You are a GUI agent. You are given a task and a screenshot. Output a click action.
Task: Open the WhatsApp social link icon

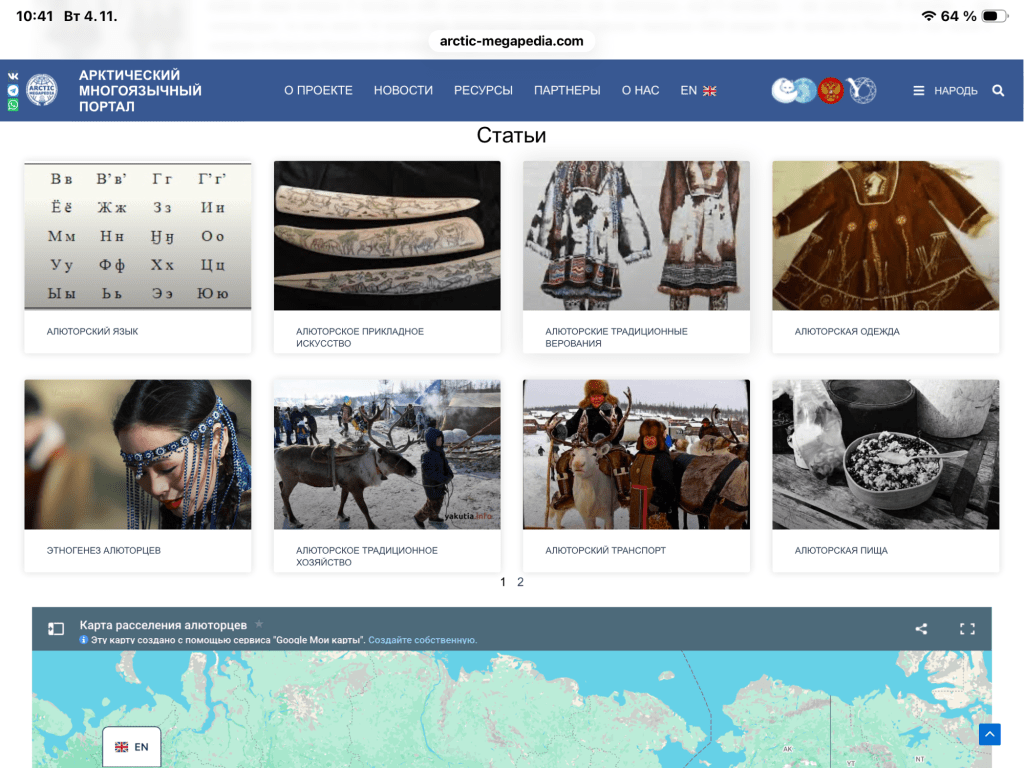(13, 104)
